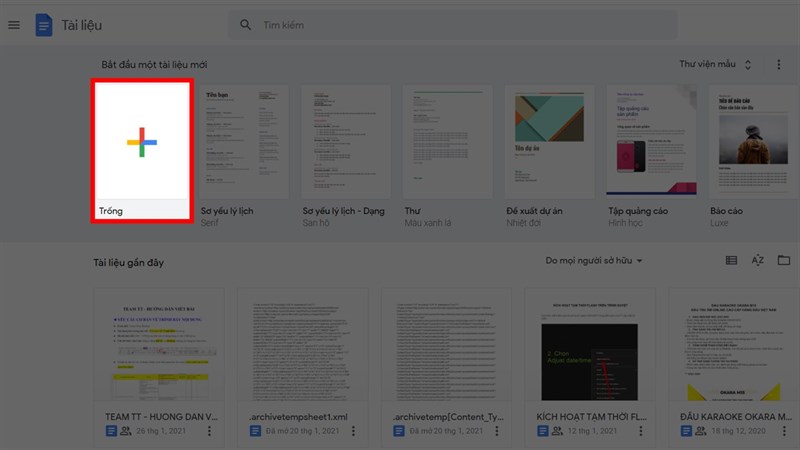Click shared people icon under TEAM TT
This screenshot has width=800, height=450.
(126, 431)
